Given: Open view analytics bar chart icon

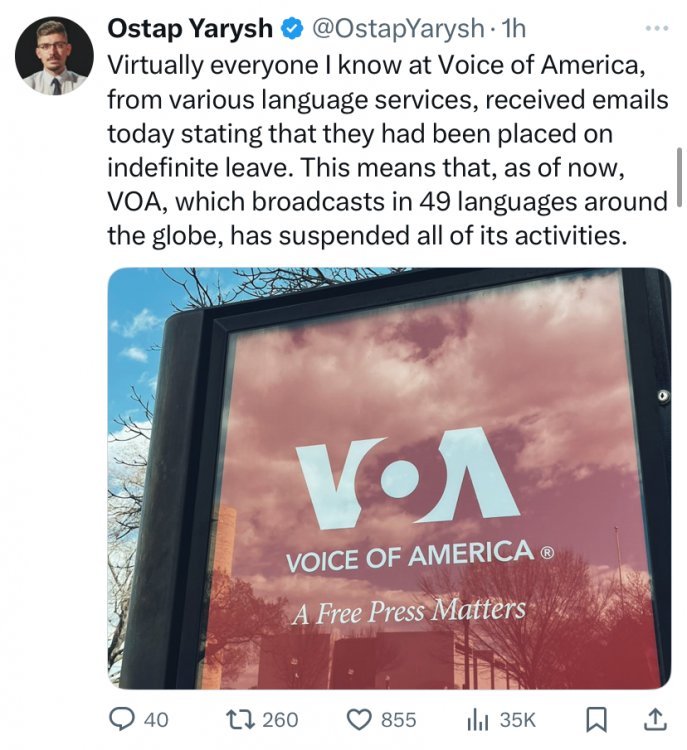Looking at the screenshot, I should 477,719.
